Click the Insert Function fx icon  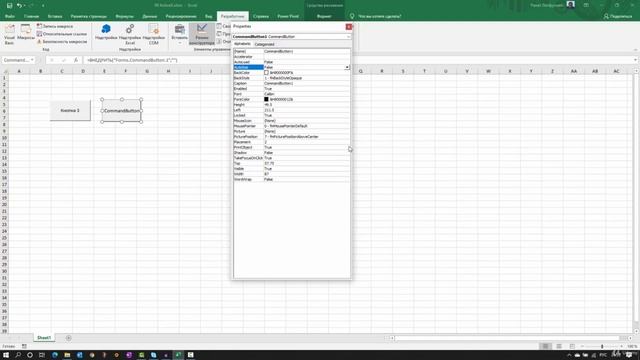click(76, 60)
